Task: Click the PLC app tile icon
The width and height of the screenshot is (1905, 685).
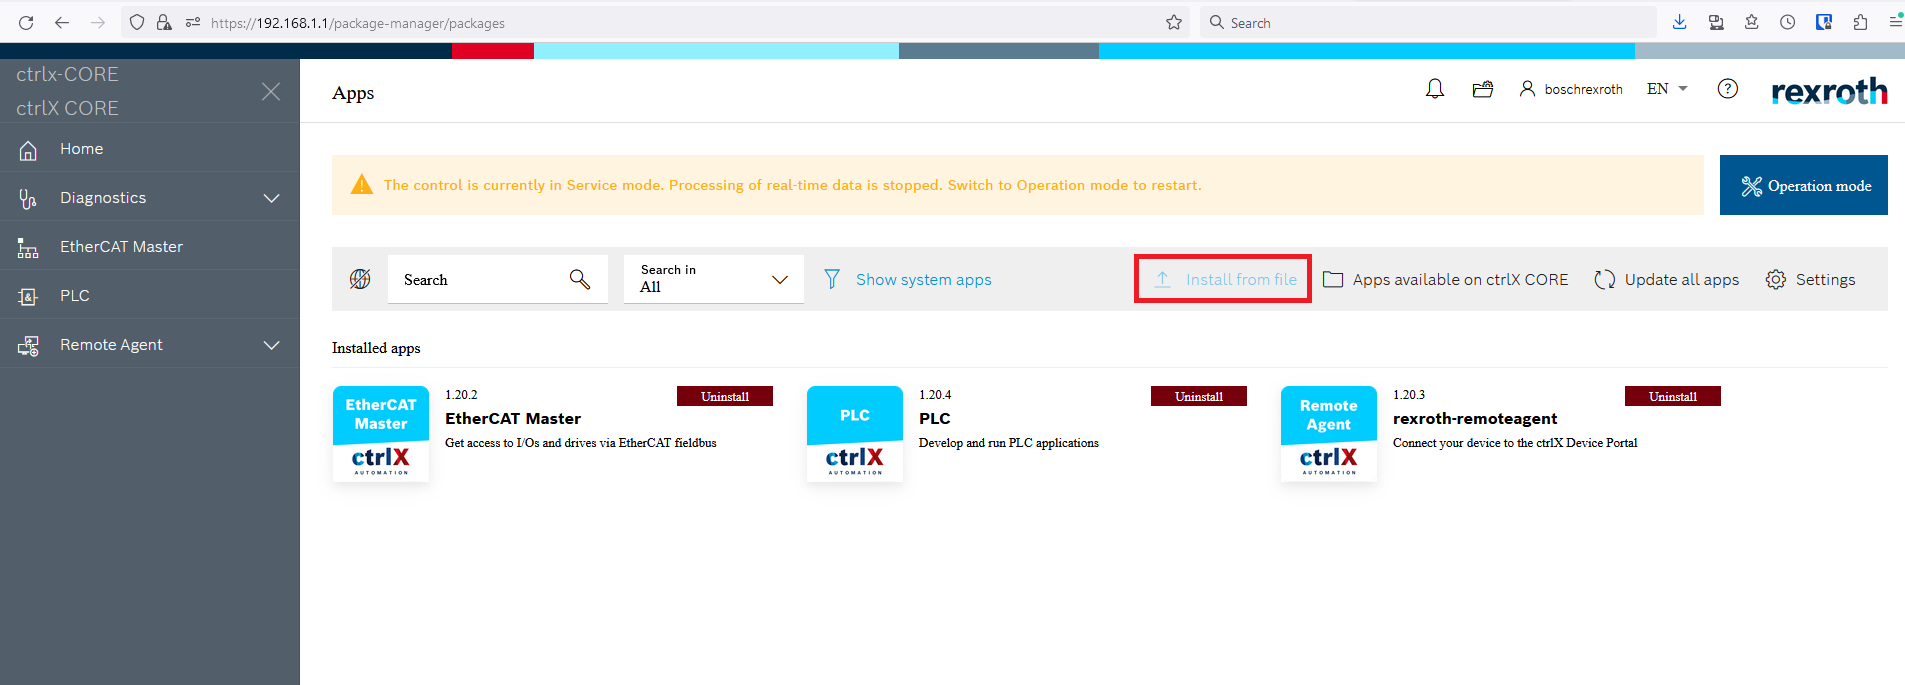Action: click(x=855, y=434)
